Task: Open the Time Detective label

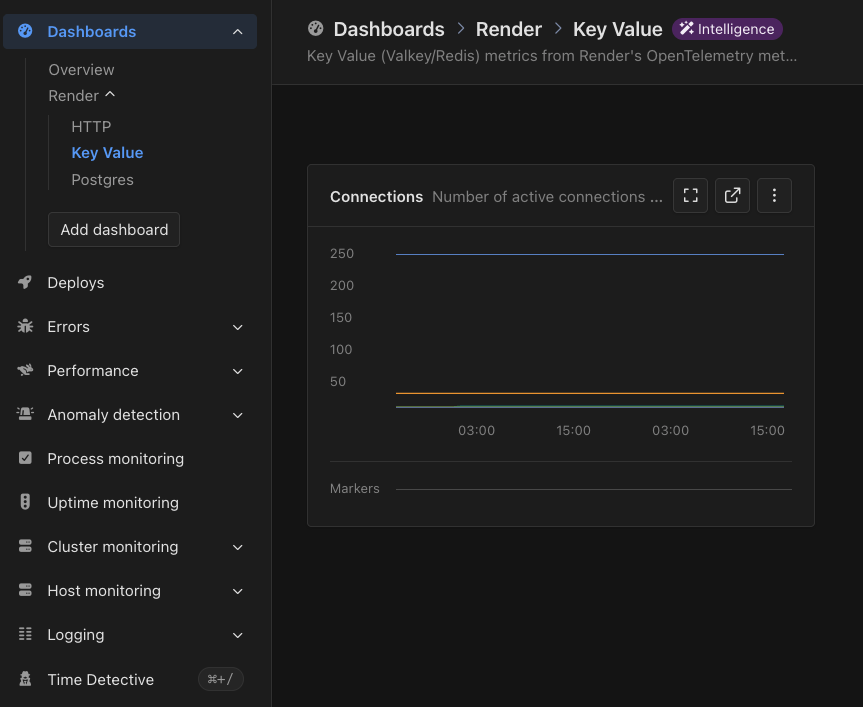Action: click(x=101, y=679)
